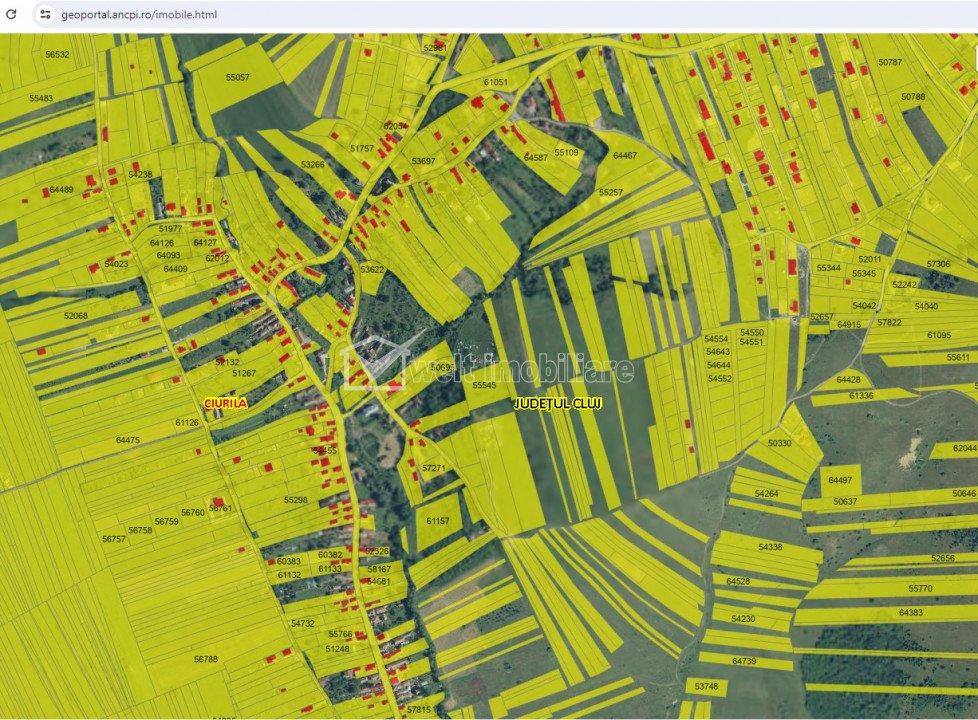Click the CIURILA locality label
The height and width of the screenshot is (720, 978).
(x=224, y=402)
